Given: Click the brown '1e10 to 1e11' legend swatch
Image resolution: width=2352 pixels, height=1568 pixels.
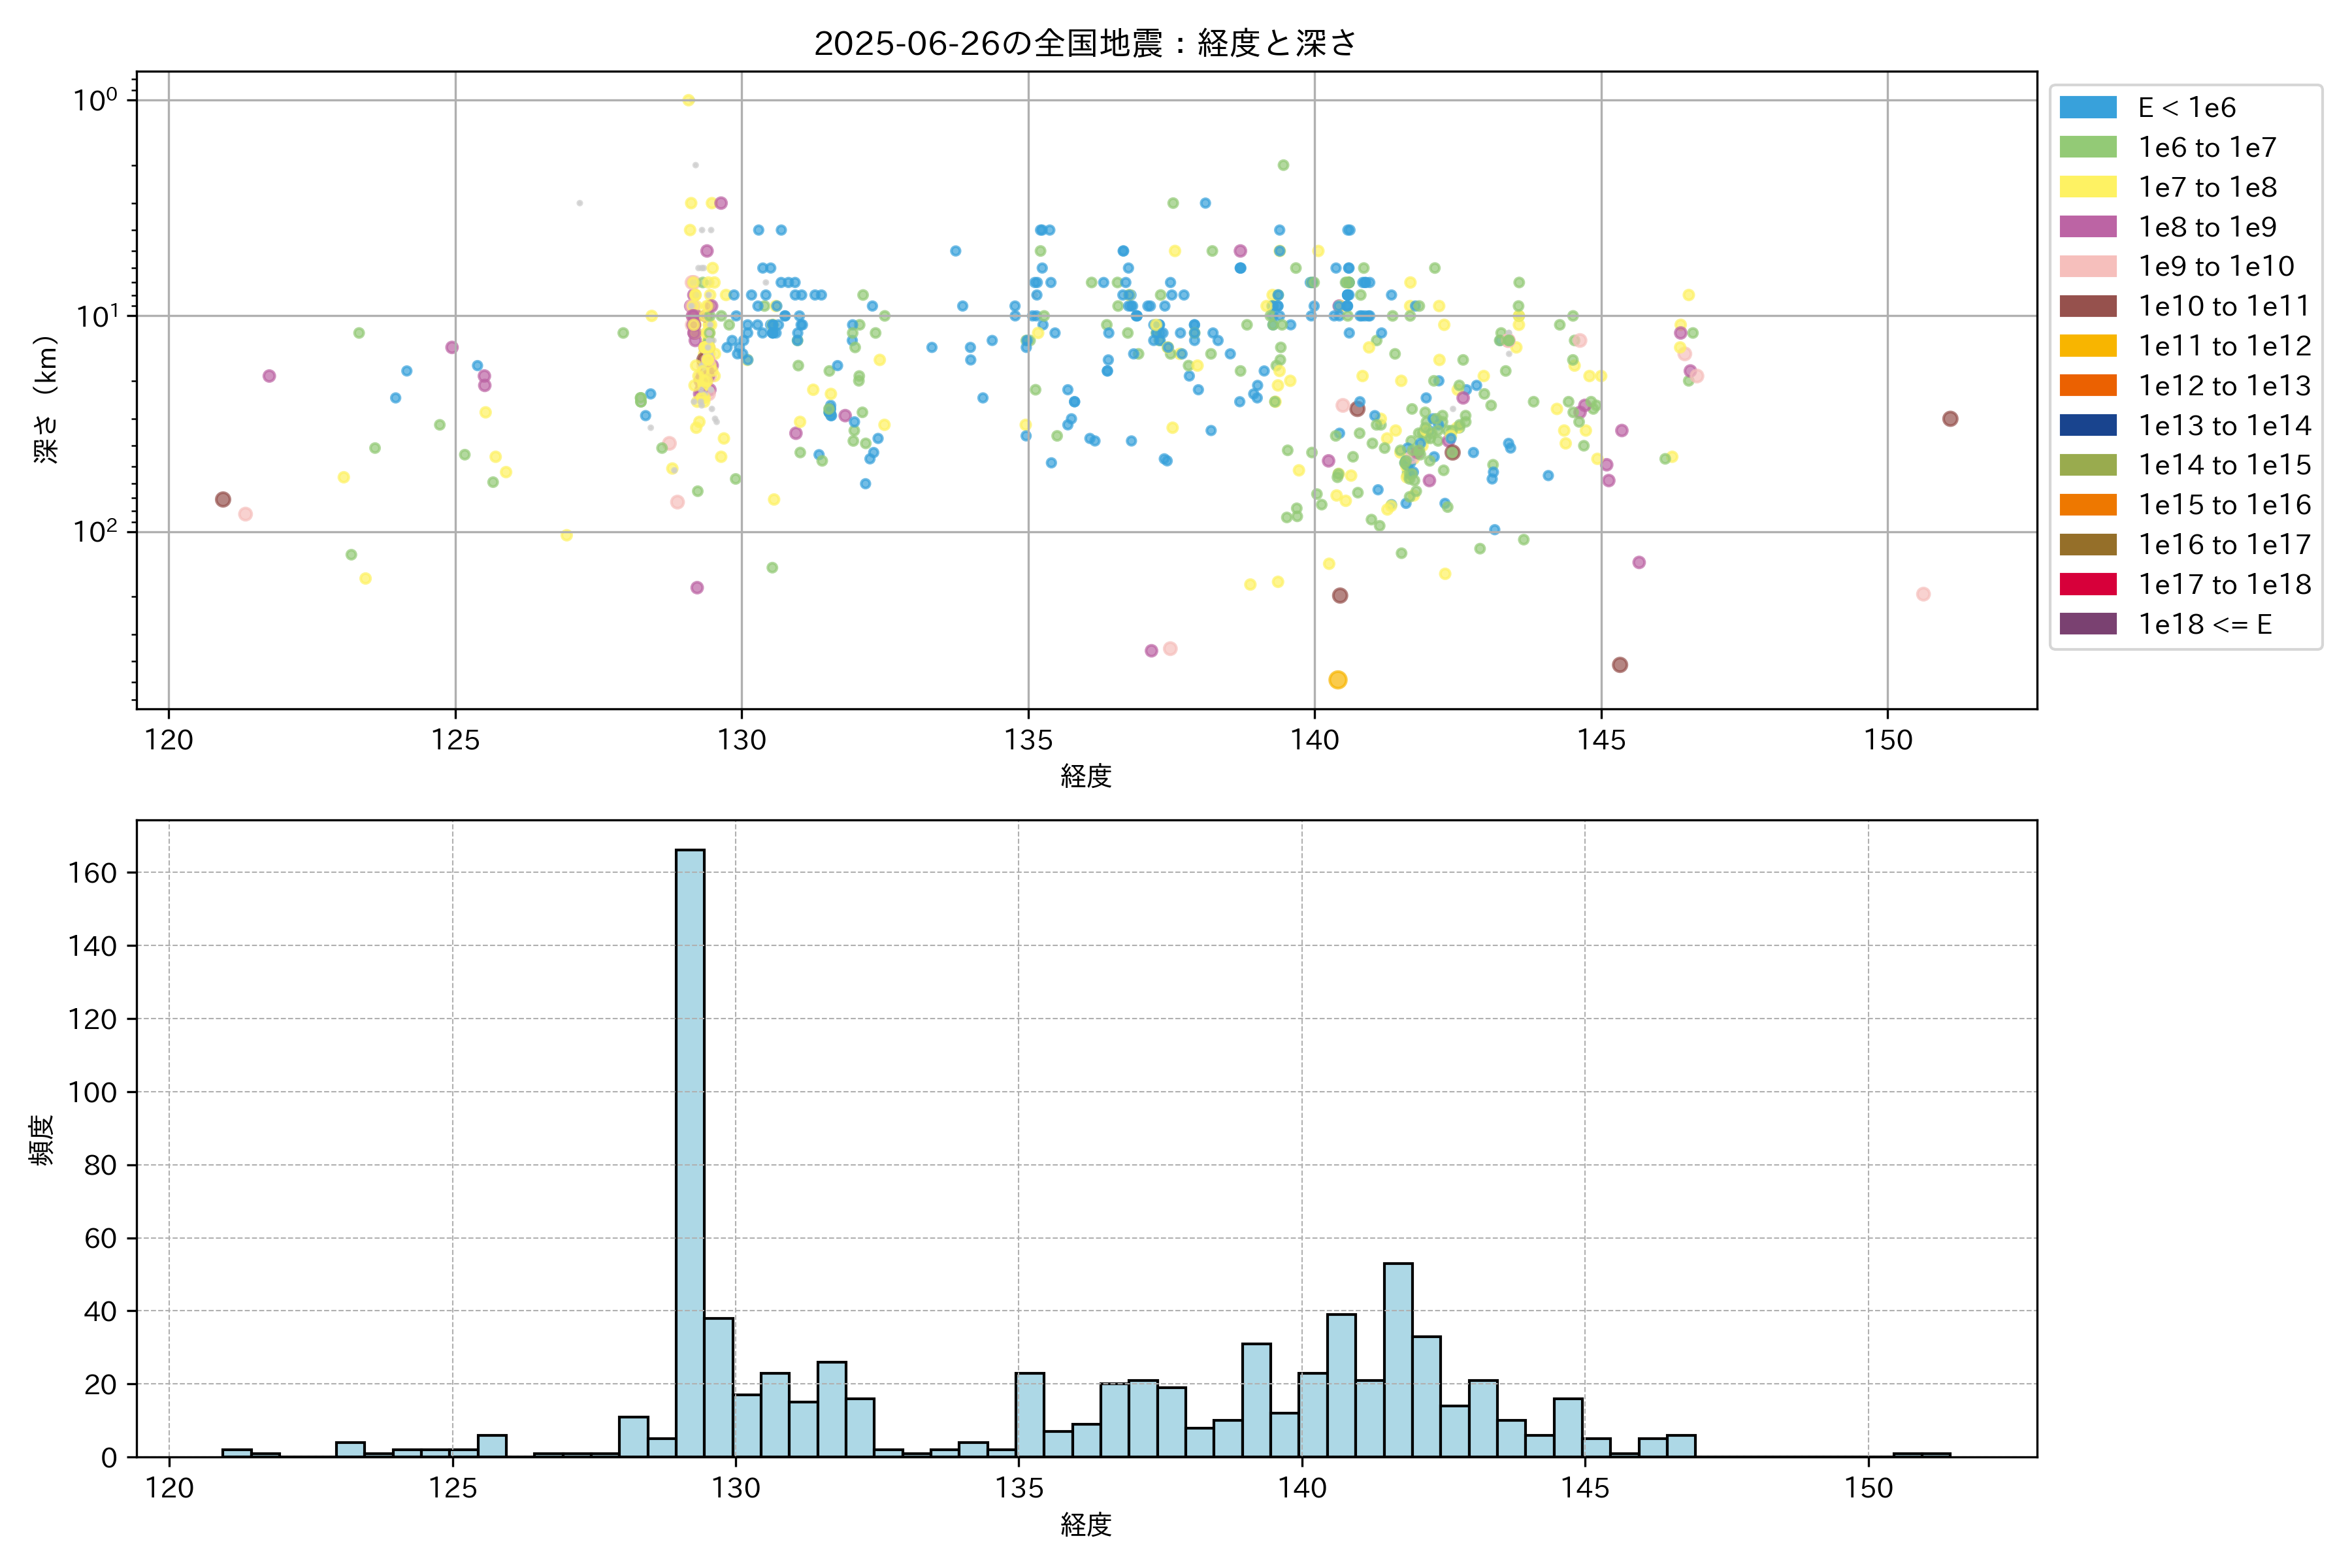Looking at the screenshot, I should [2087, 306].
